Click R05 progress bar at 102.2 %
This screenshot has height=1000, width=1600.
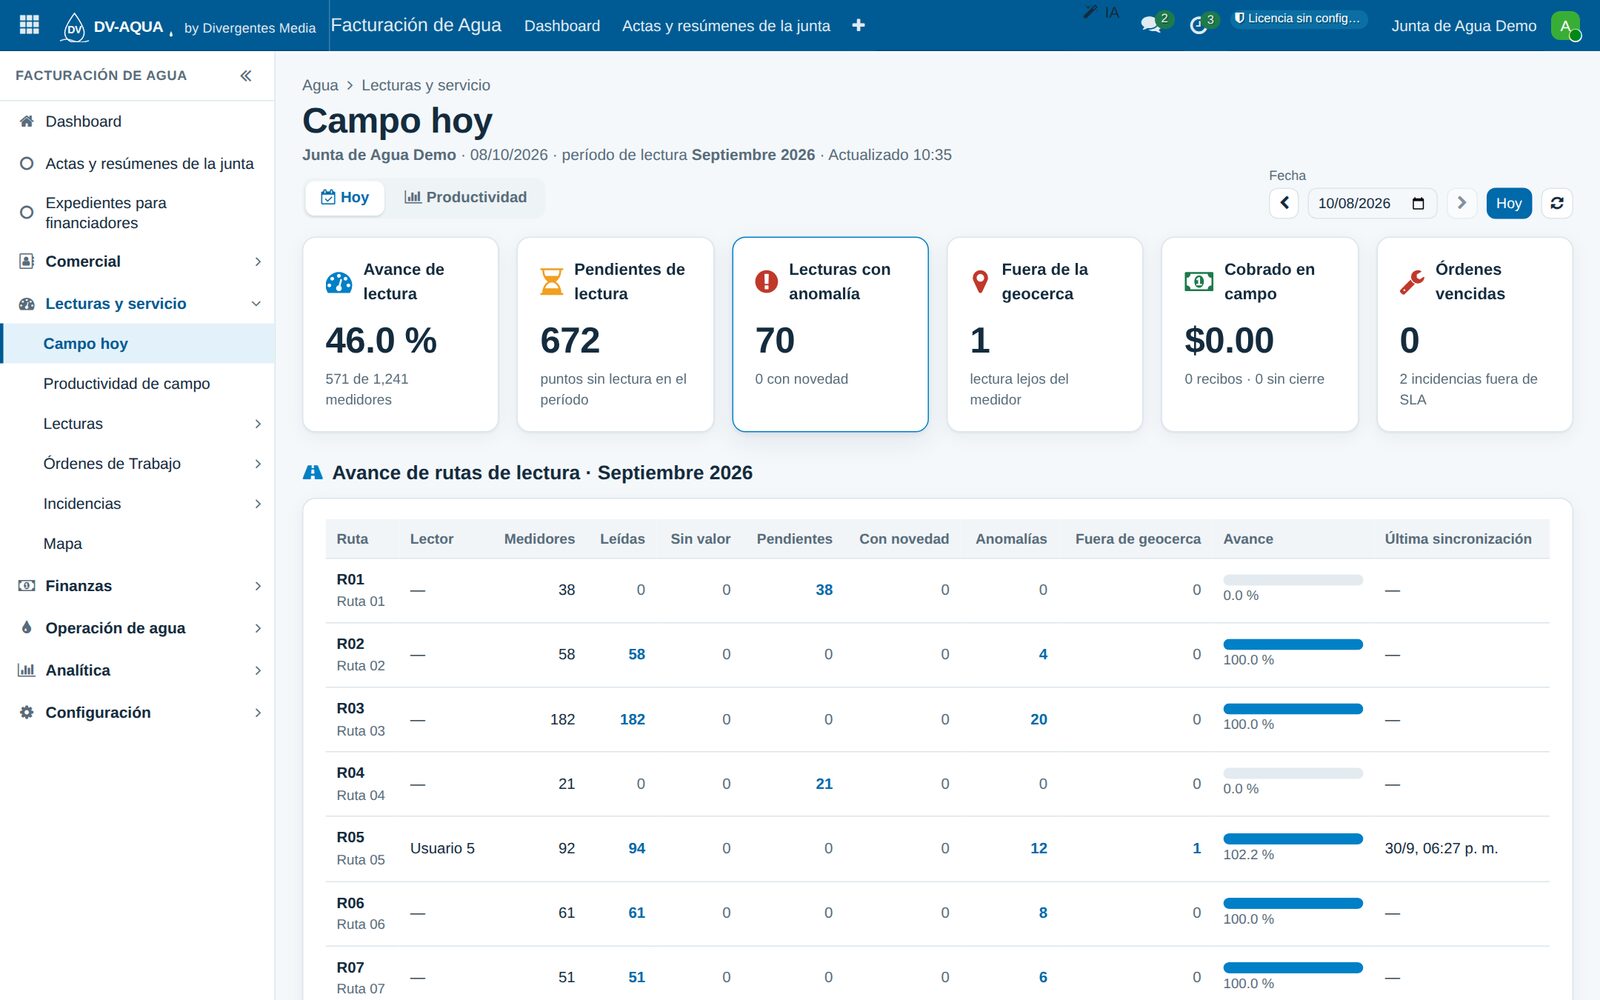pyautogui.click(x=1293, y=839)
